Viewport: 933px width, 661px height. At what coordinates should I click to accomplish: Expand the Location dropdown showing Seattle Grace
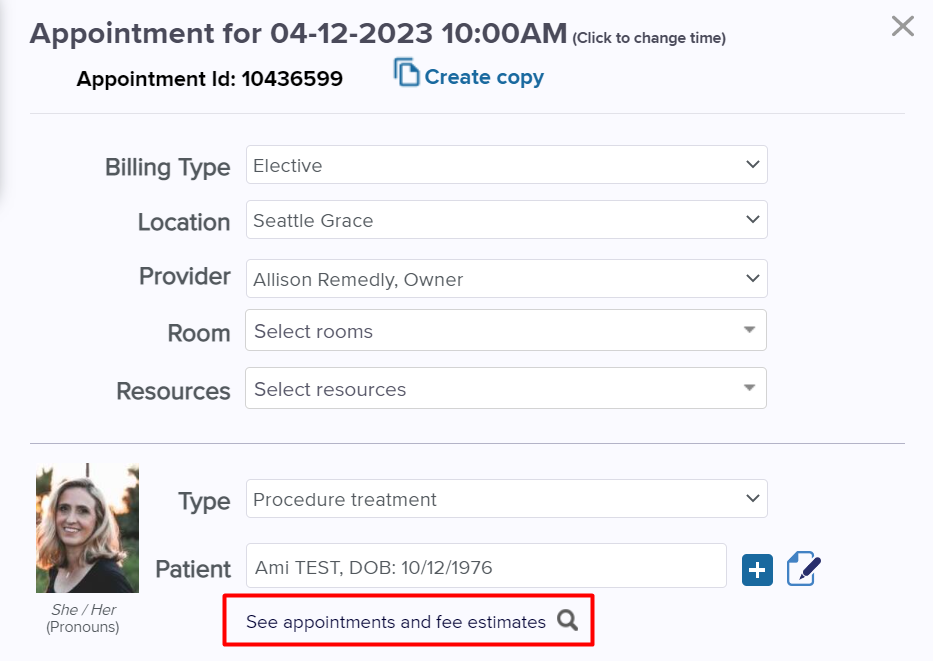click(x=506, y=220)
